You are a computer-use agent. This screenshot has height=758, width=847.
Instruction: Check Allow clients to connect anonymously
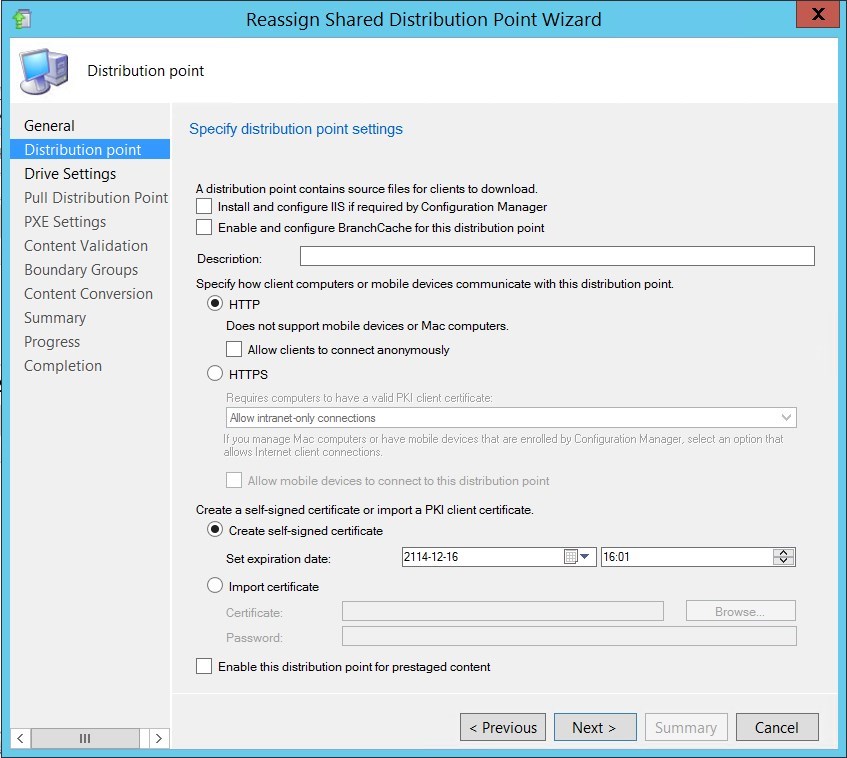tap(233, 350)
